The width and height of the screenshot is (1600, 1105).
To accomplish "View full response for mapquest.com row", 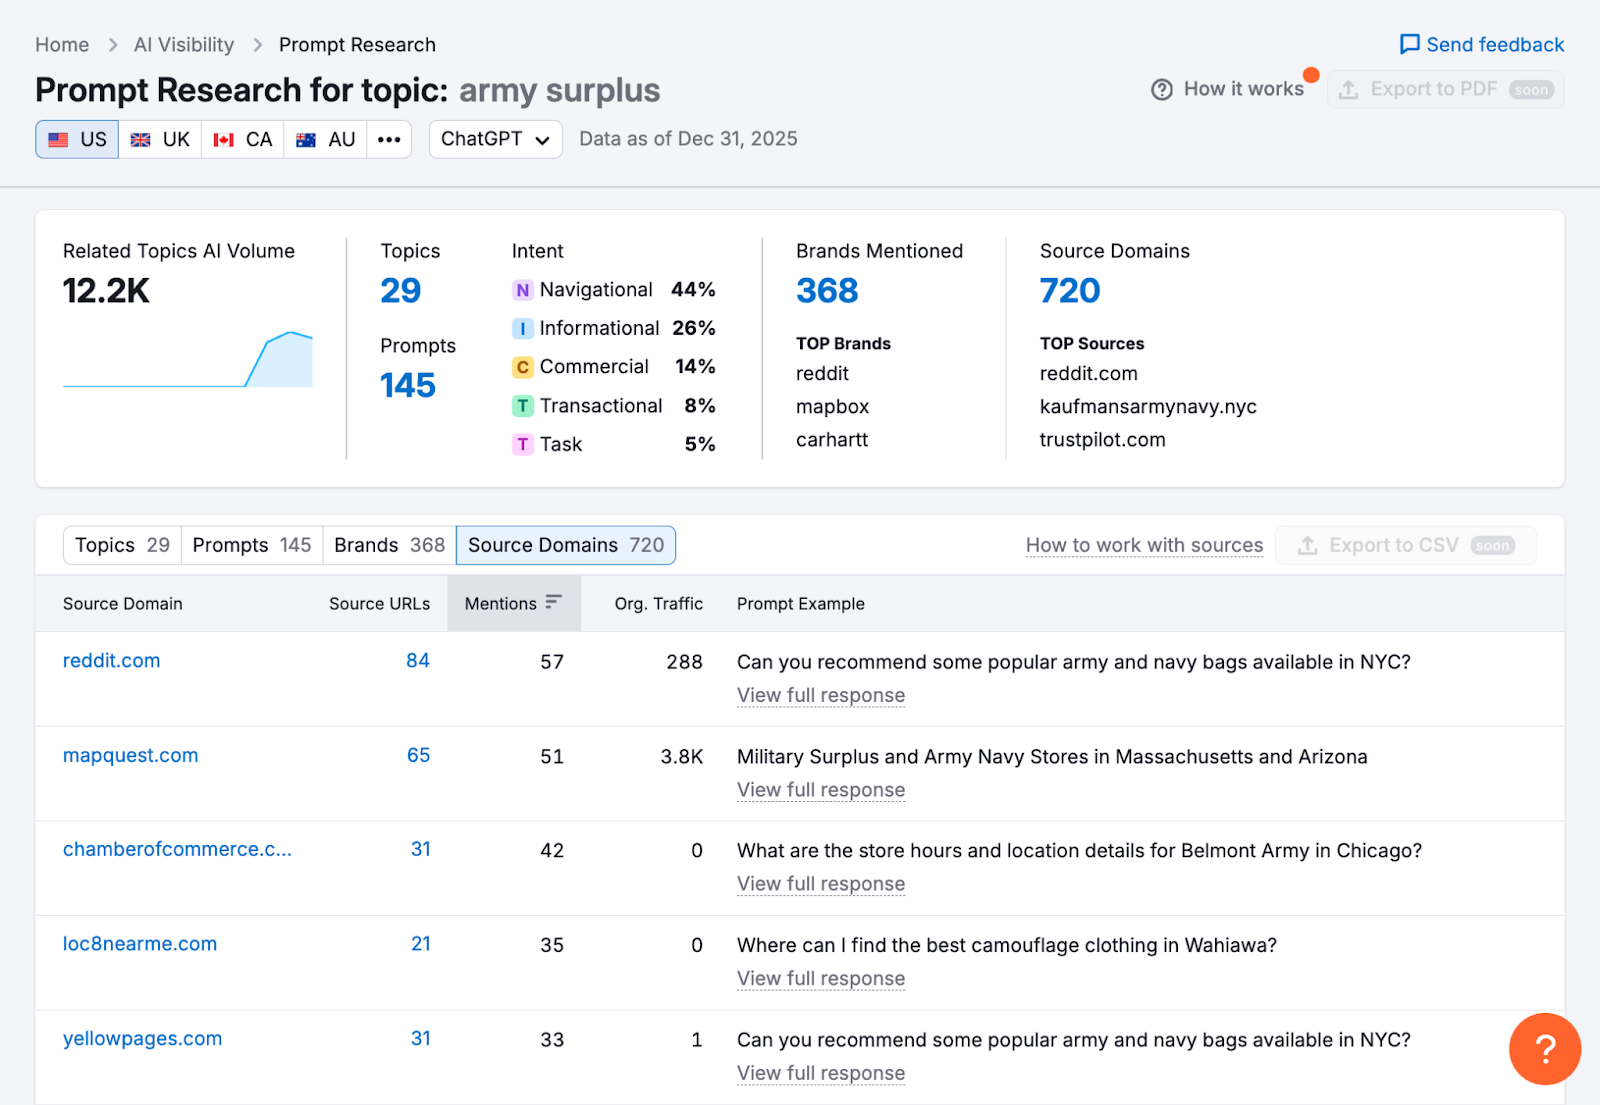I will pyautogui.click(x=820, y=790).
